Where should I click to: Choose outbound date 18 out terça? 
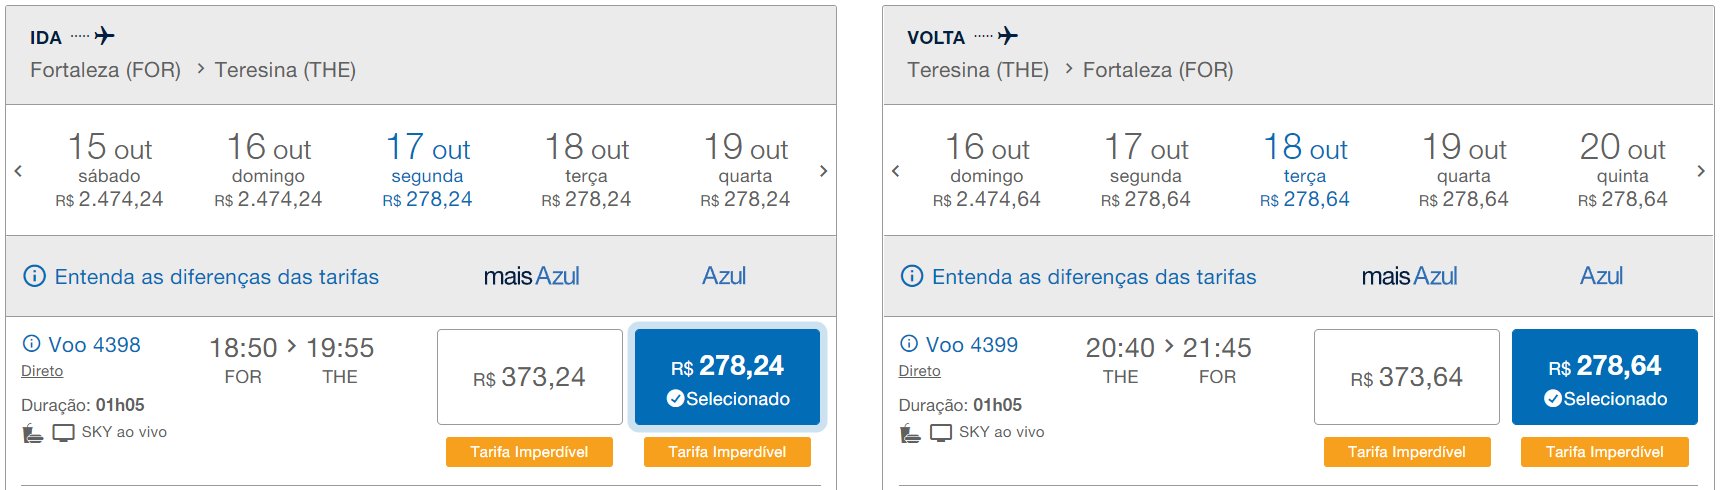point(586,170)
